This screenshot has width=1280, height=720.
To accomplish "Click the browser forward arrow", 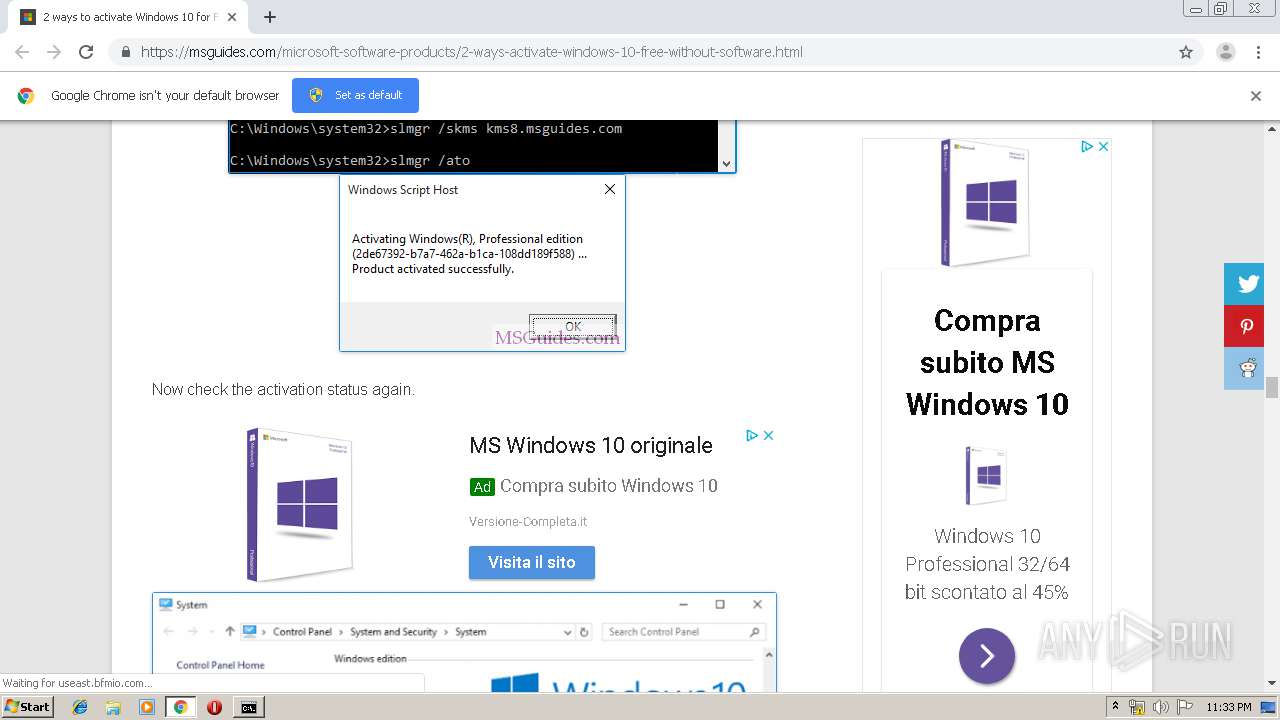I will point(54,52).
